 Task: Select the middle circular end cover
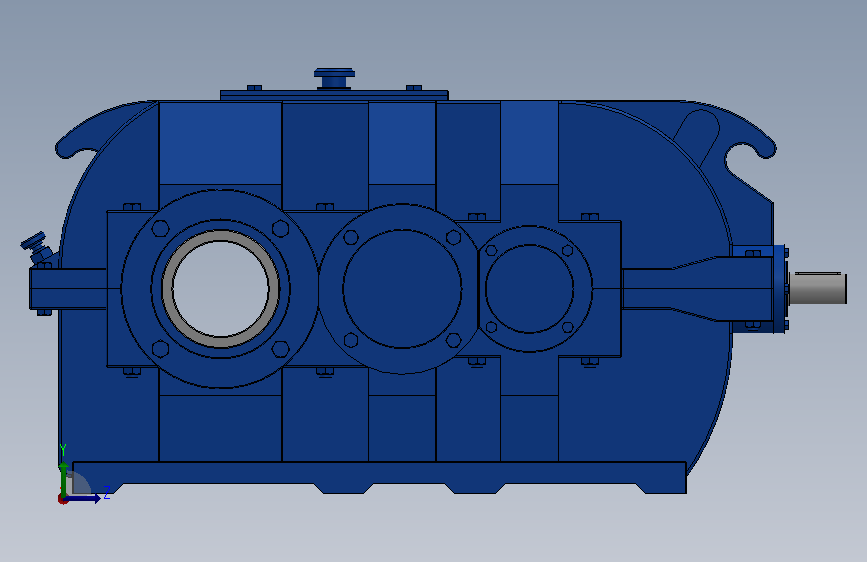(402, 289)
